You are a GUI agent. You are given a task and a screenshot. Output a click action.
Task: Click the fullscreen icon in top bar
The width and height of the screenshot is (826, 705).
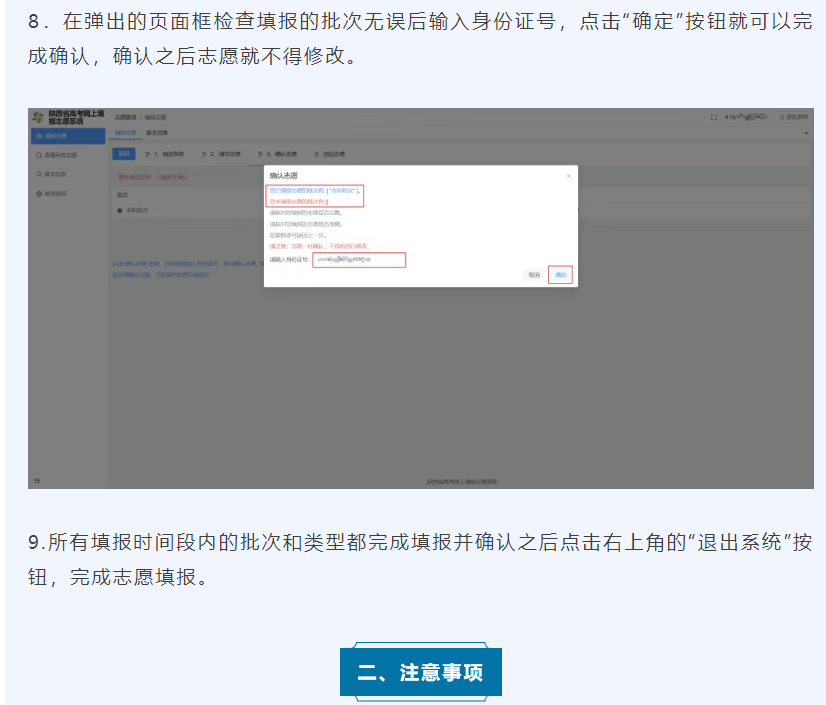click(x=713, y=118)
